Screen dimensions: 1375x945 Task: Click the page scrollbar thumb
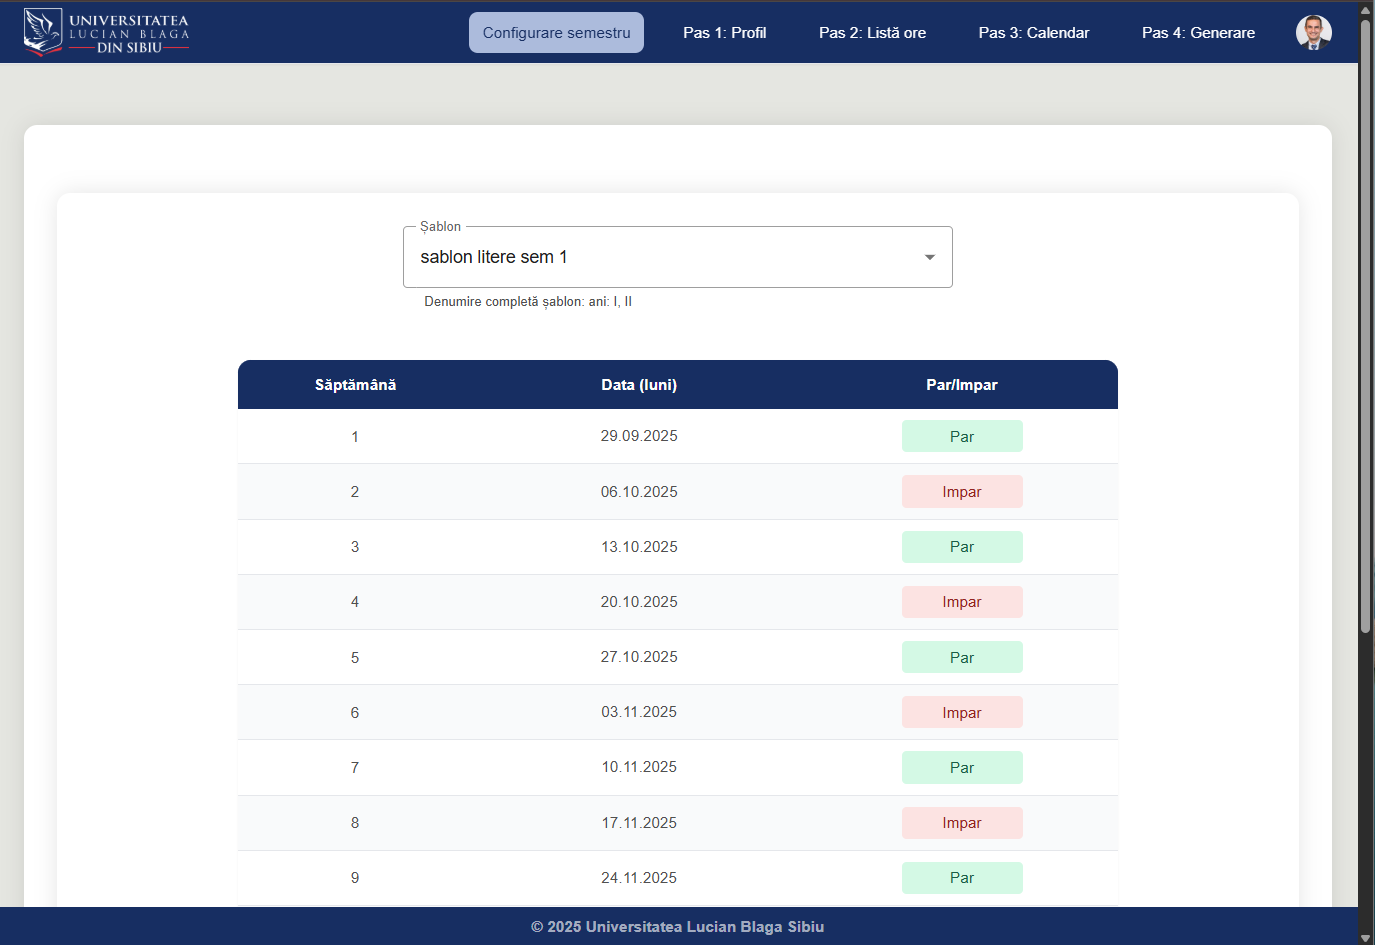(x=1366, y=326)
